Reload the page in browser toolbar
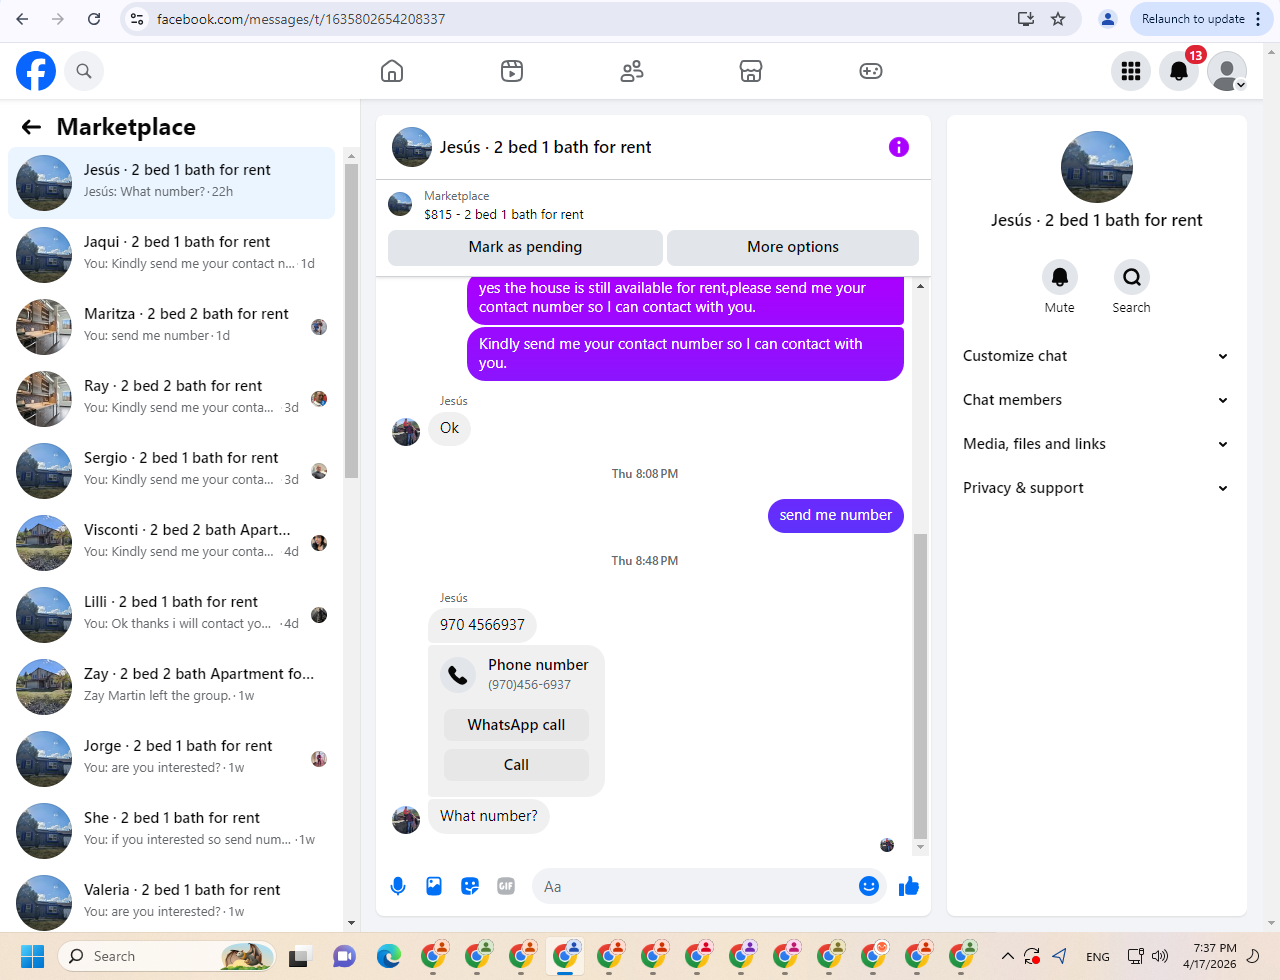This screenshot has height=980, width=1280. tap(94, 19)
